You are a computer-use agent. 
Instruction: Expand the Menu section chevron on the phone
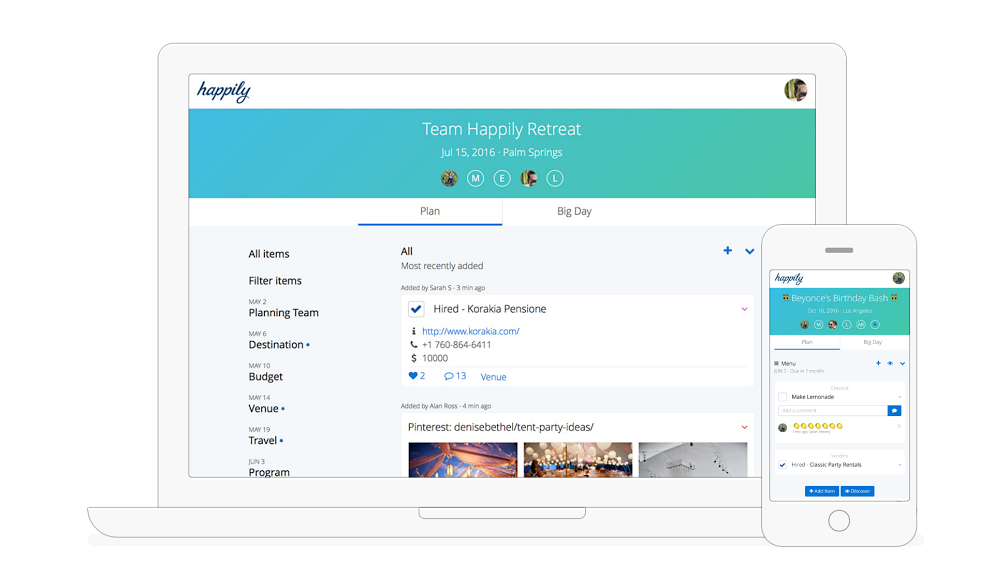[x=903, y=363]
